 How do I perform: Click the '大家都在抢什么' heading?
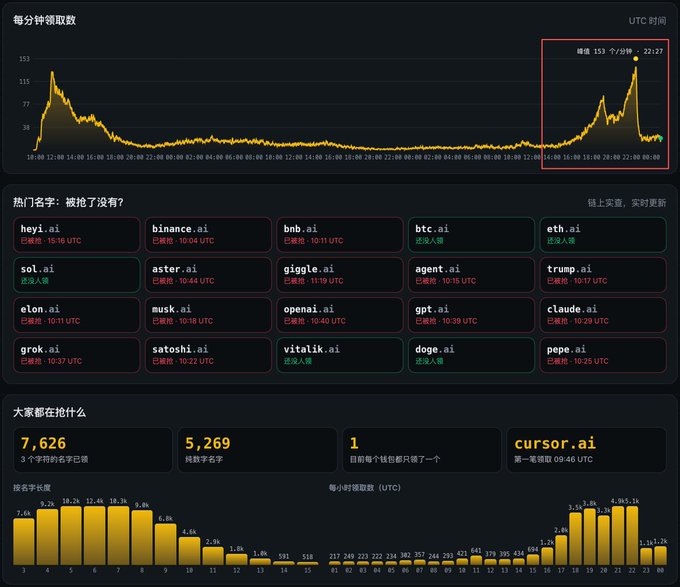point(49,412)
